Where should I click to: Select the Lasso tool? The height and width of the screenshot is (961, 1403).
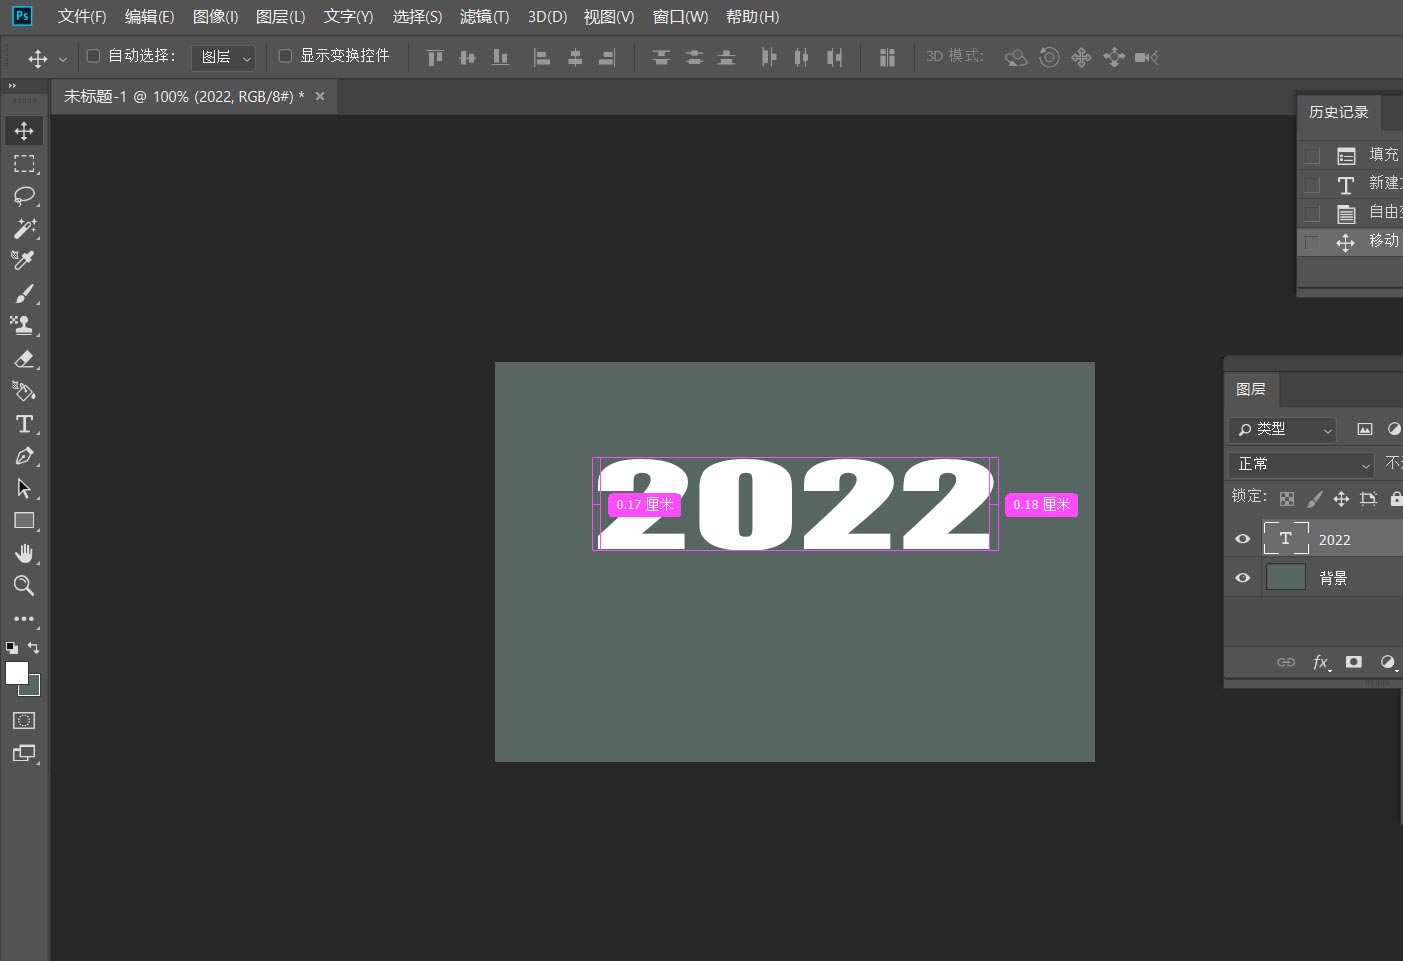pyautogui.click(x=24, y=196)
